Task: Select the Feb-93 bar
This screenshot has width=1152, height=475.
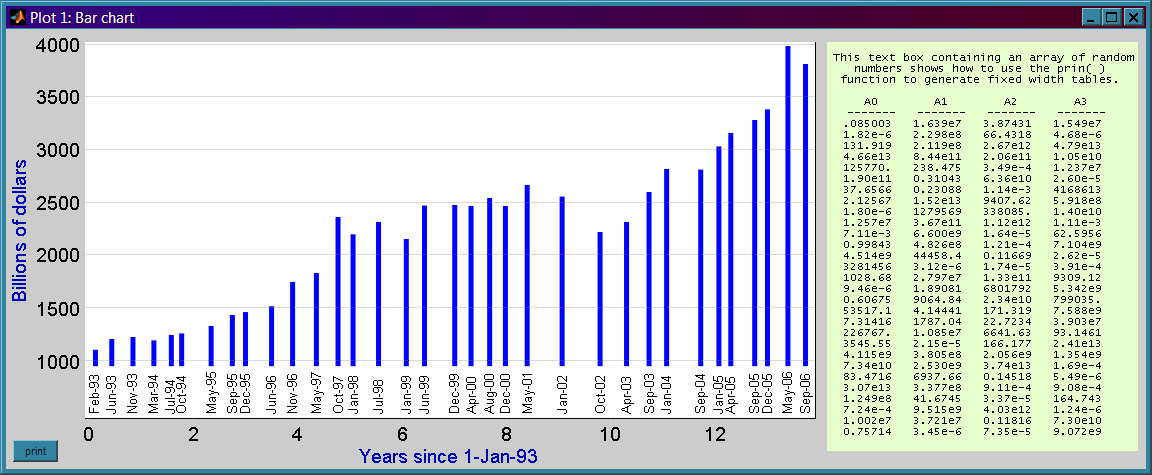Action: pos(96,358)
